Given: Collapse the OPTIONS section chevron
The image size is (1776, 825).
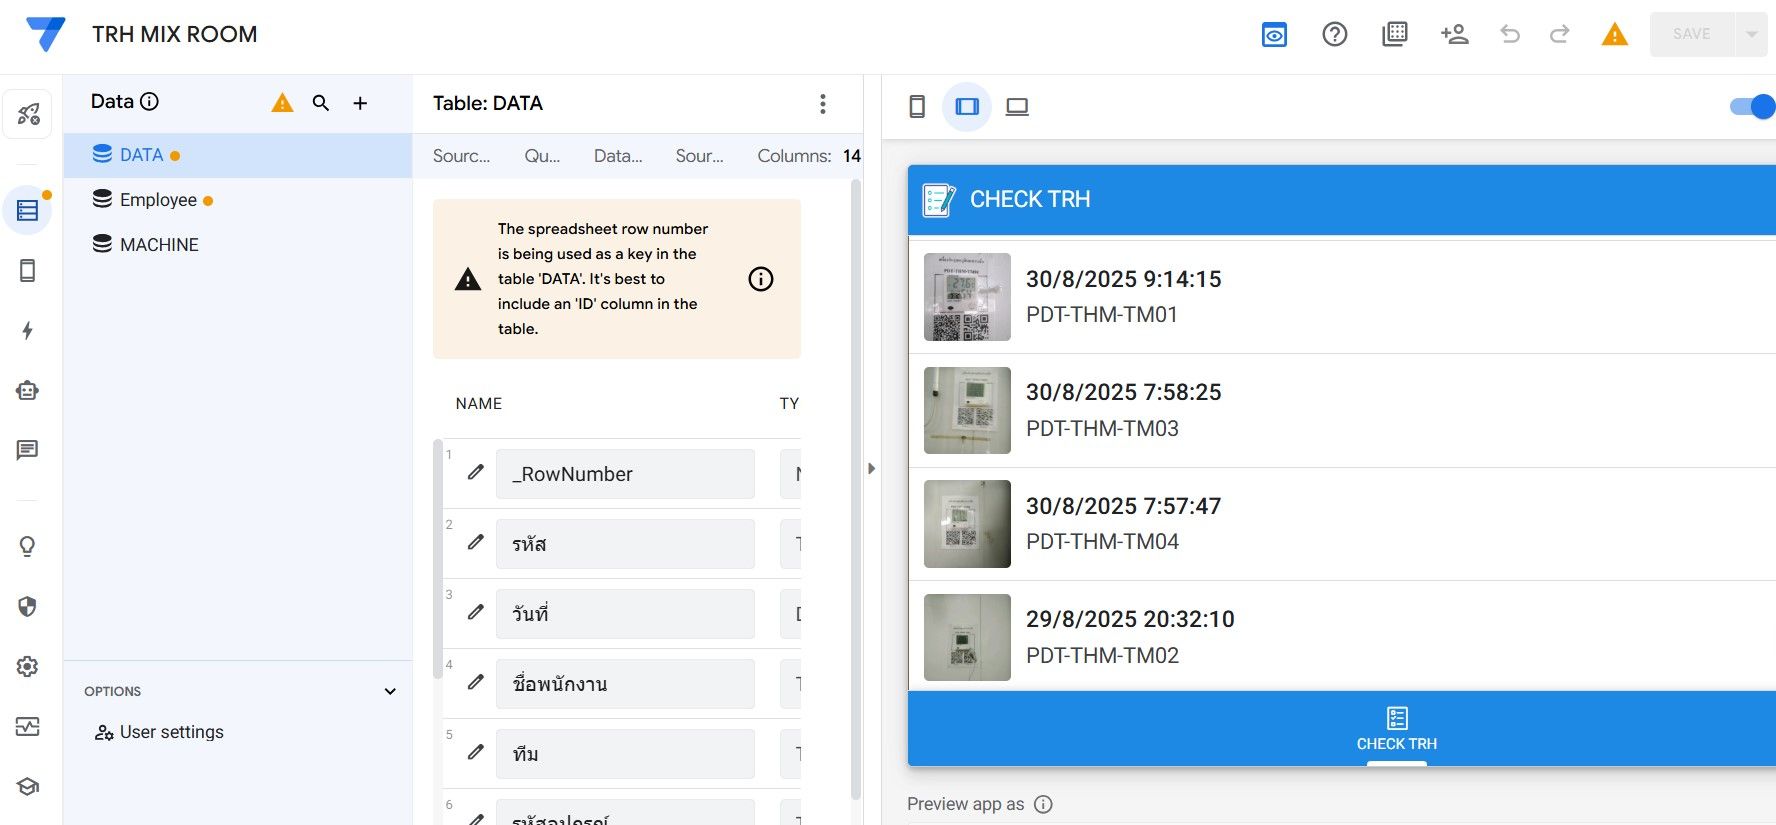Looking at the screenshot, I should click(390, 691).
